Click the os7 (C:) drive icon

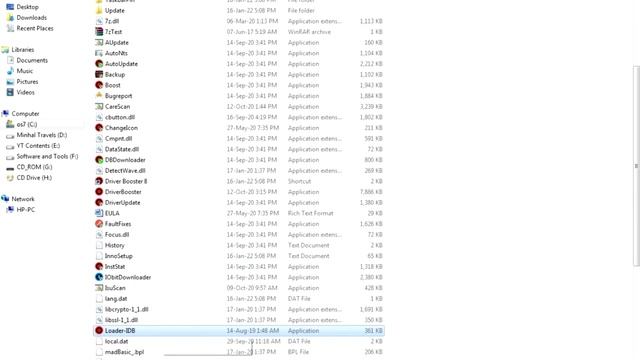pos(10,124)
